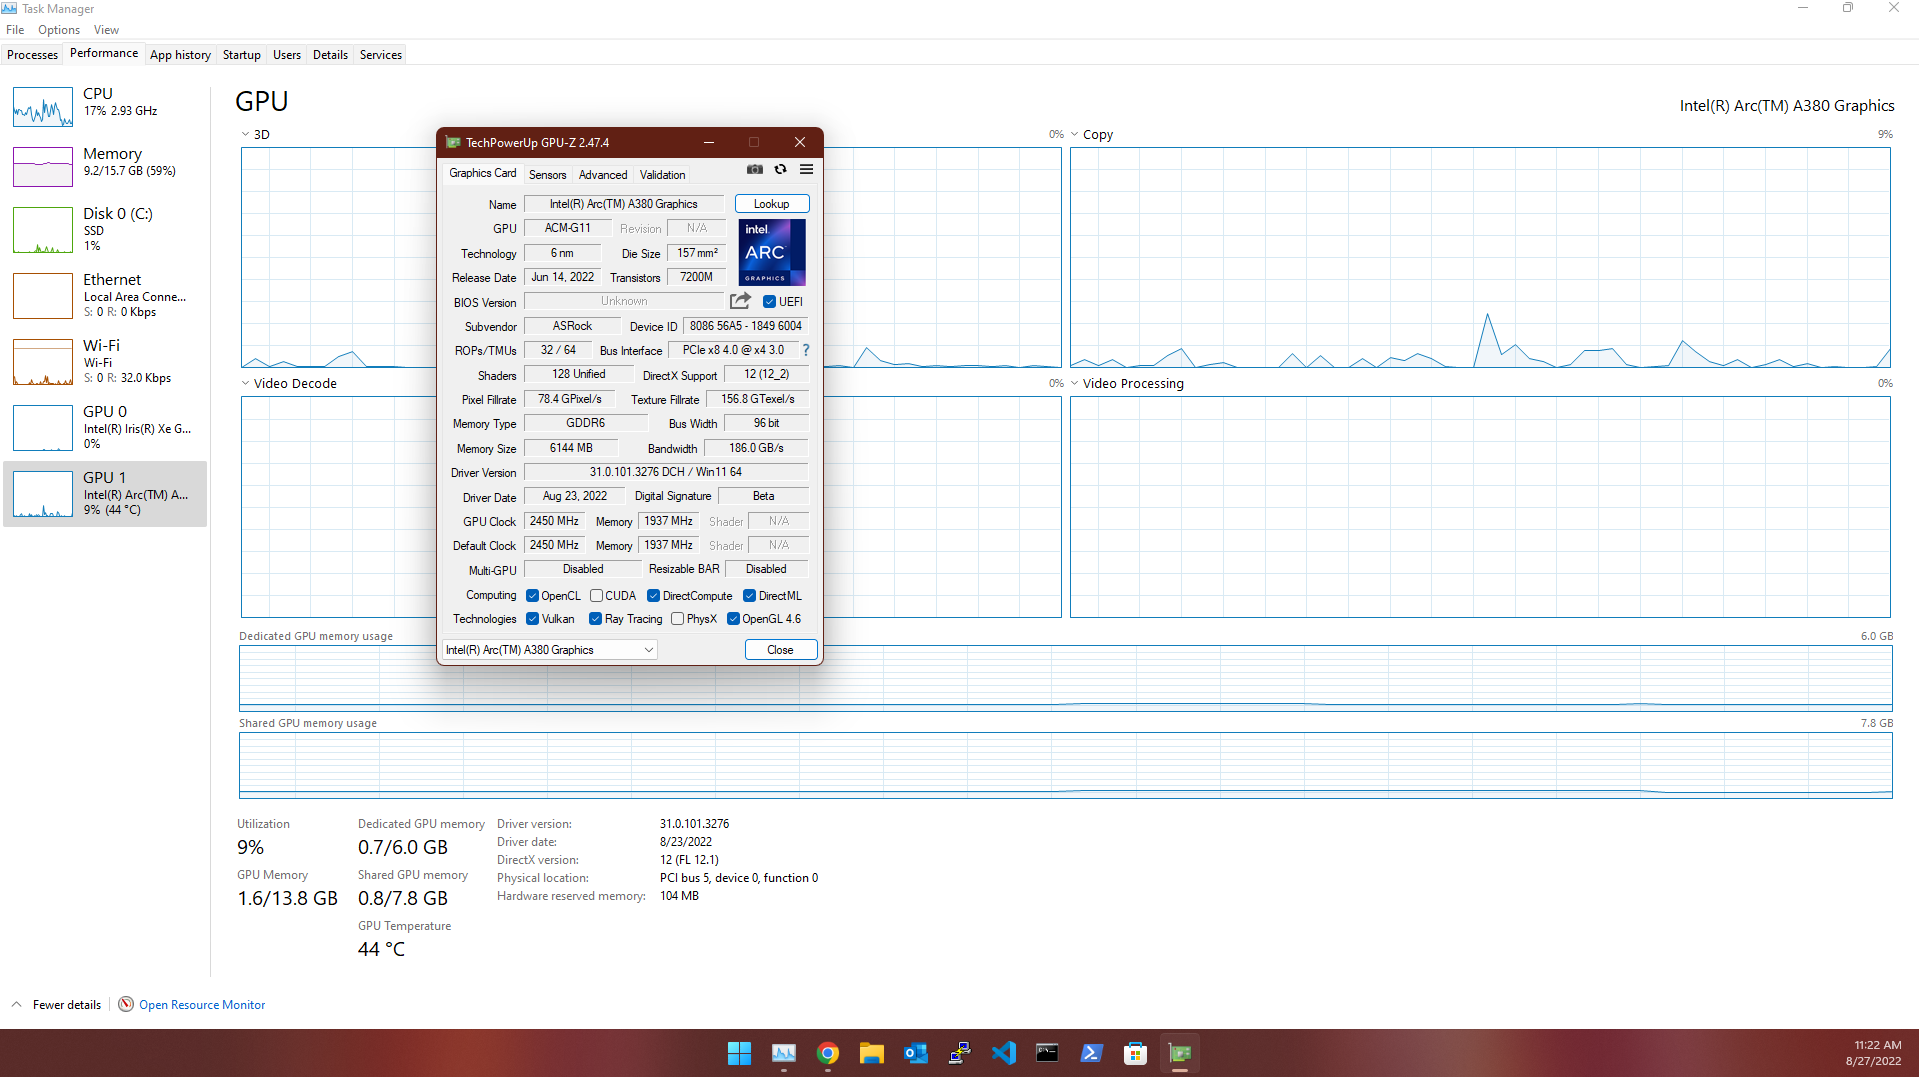Viewport: 1919px width, 1077px height.
Task: Toggle the CUDA checkbox
Action: [596, 595]
